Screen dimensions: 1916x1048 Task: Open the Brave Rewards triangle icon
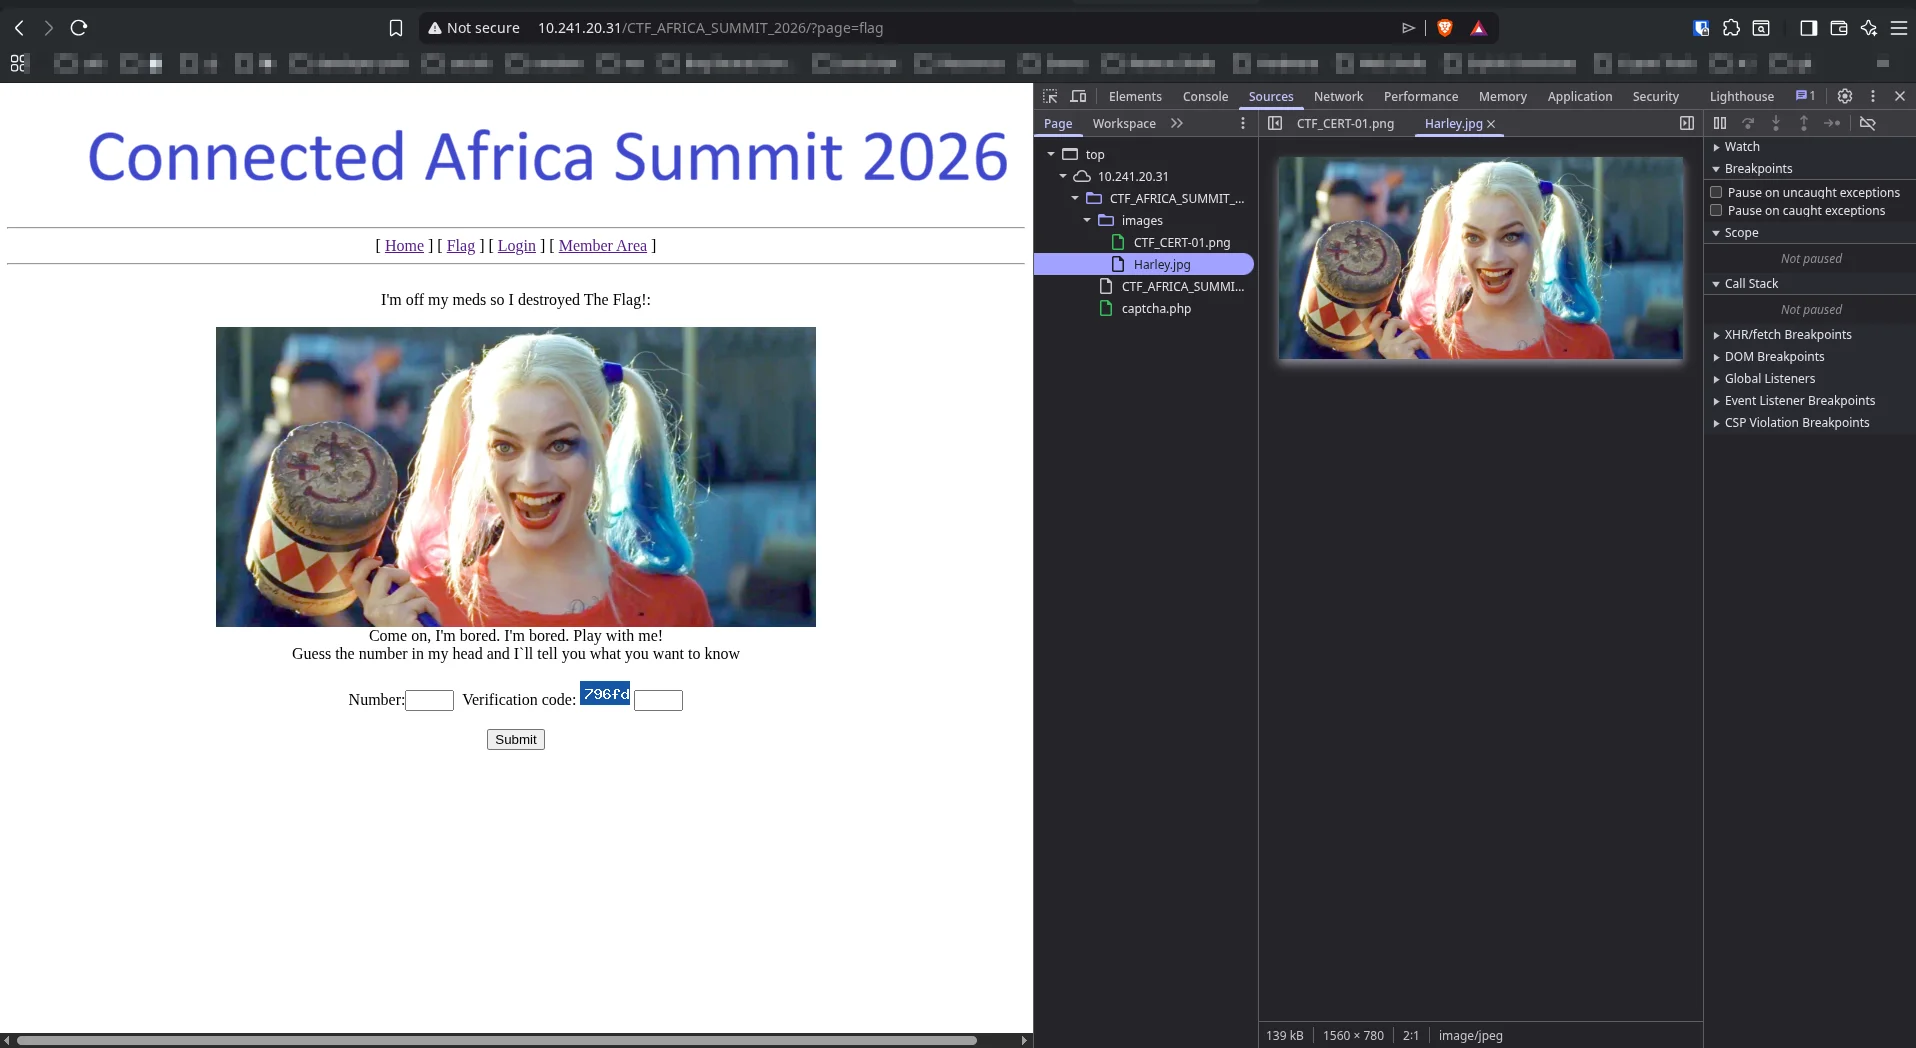[1478, 28]
